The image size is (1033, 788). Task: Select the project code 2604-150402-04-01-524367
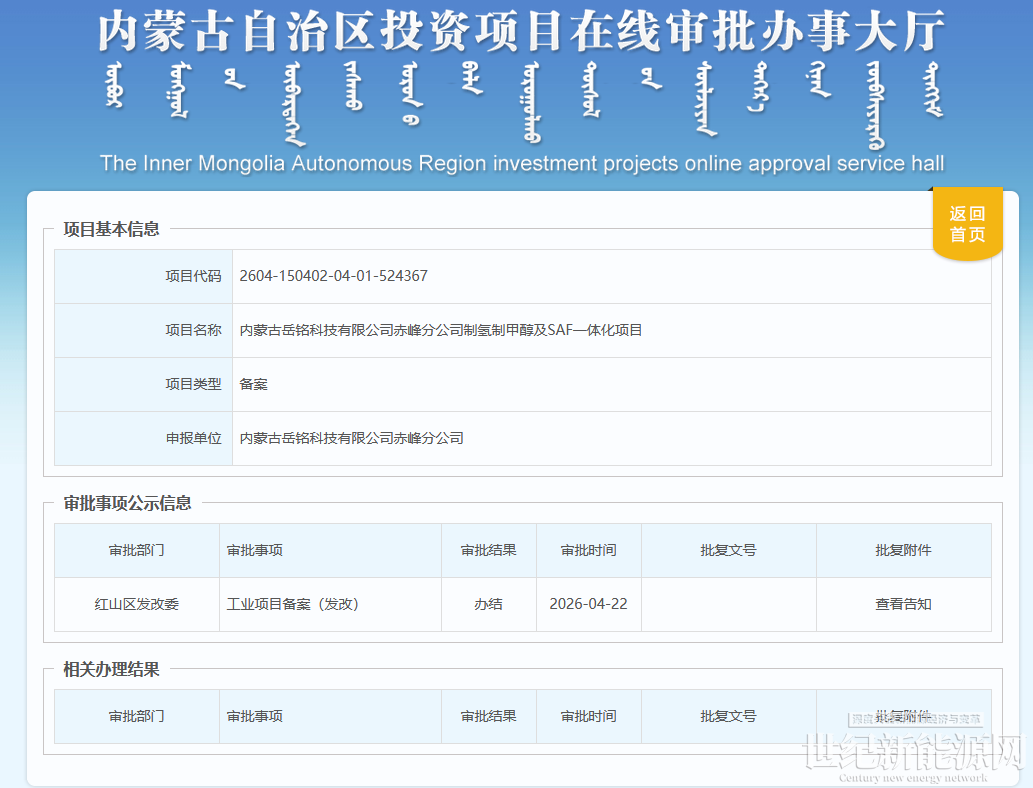coord(333,276)
